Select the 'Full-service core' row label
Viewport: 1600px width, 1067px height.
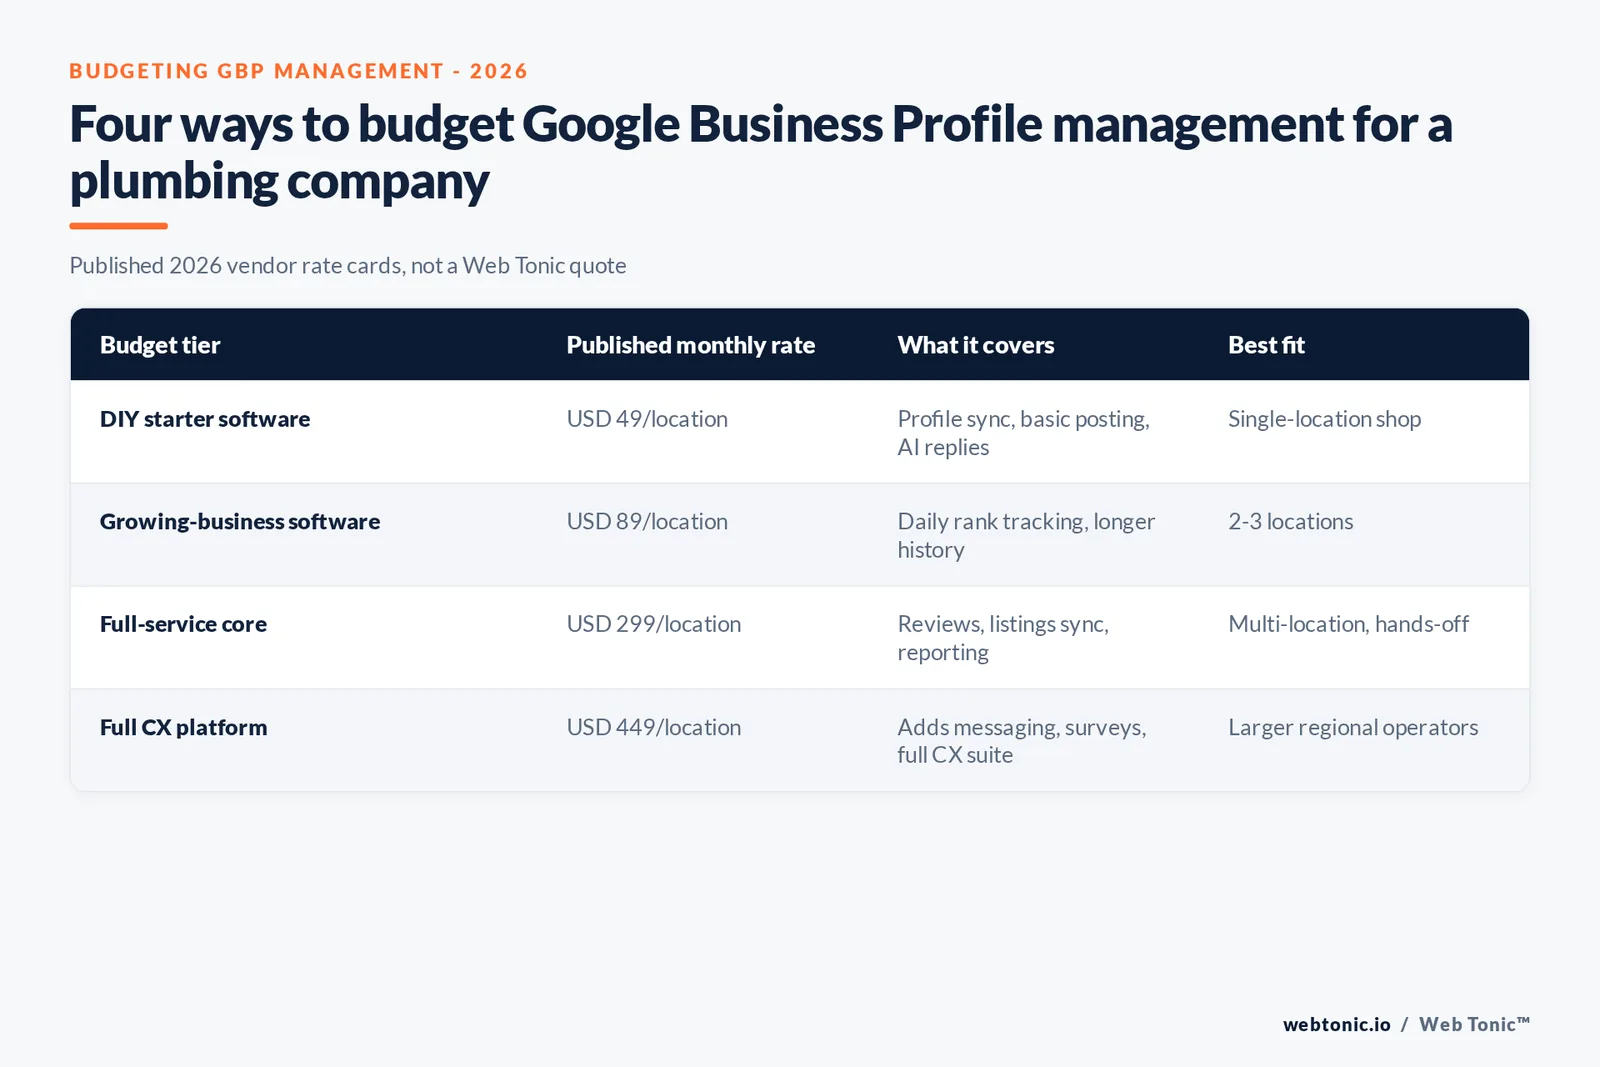183,624
